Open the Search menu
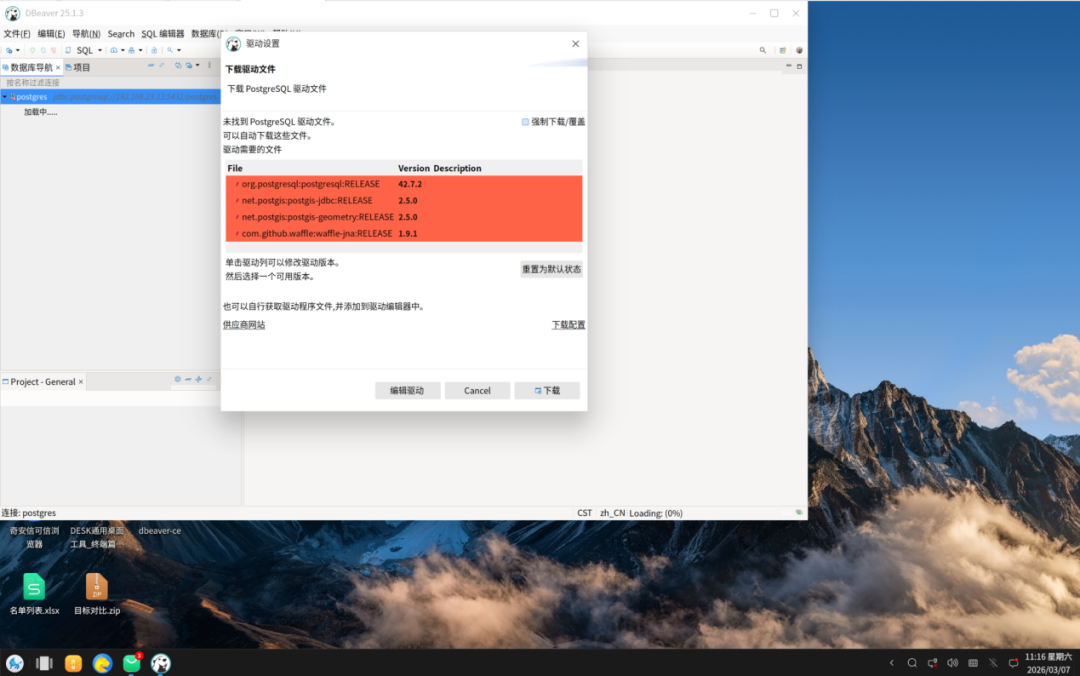The width and height of the screenshot is (1080, 676). (121, 34)
